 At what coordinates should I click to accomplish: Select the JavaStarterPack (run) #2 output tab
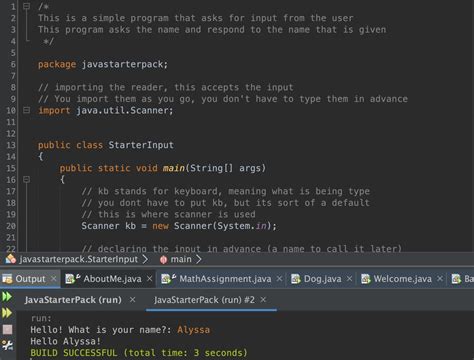(x=204, y=300)
